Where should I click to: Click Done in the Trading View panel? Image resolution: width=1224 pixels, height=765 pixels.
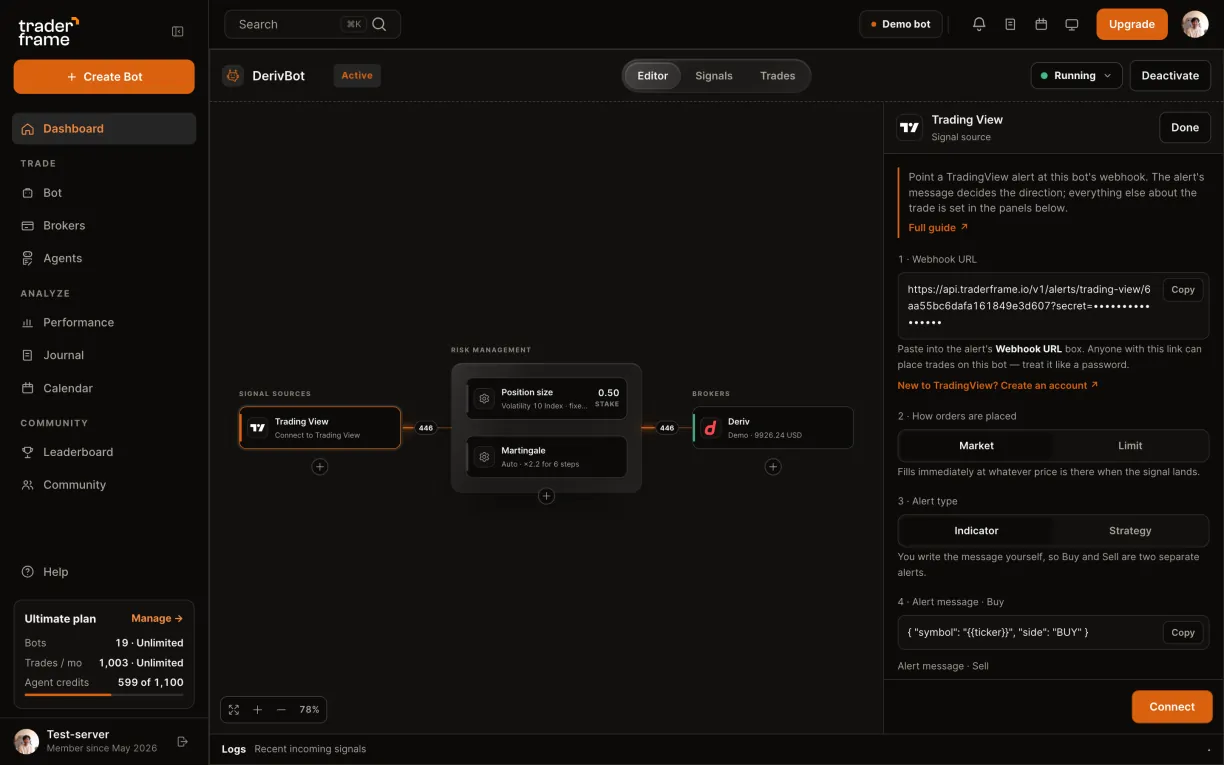pos(1185,127)
